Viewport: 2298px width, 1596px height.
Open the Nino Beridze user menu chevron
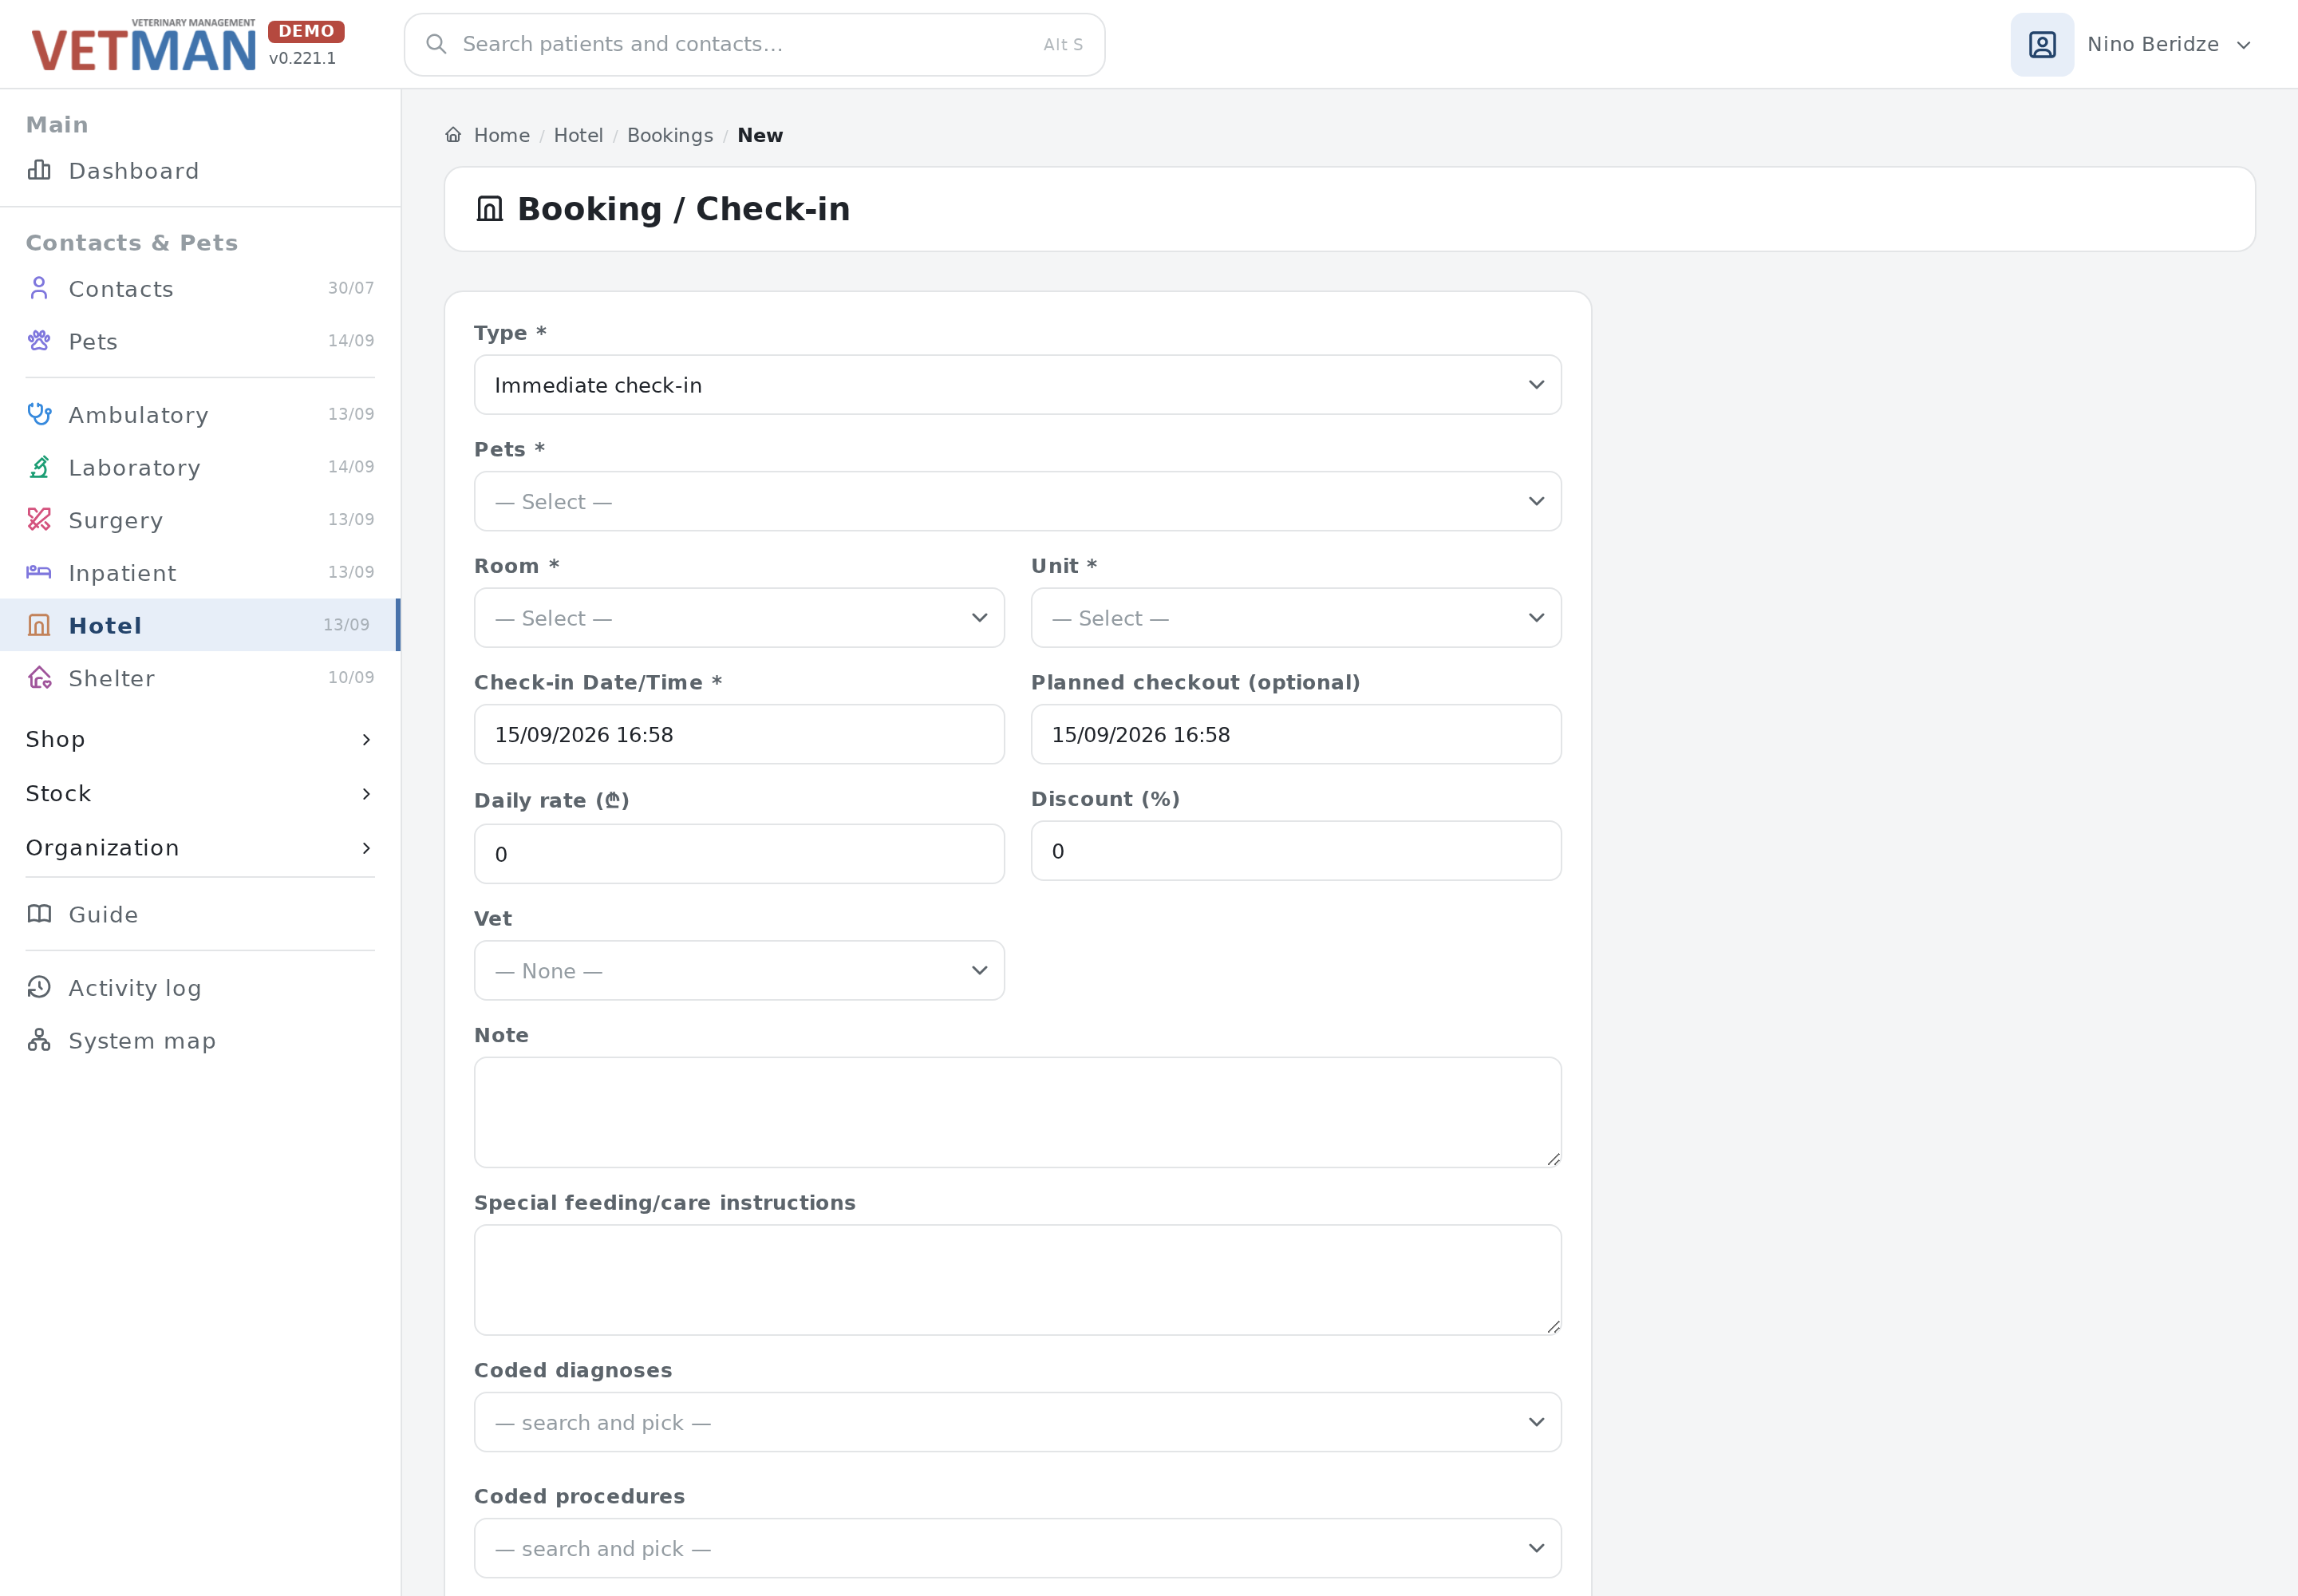pos(2243,45)
